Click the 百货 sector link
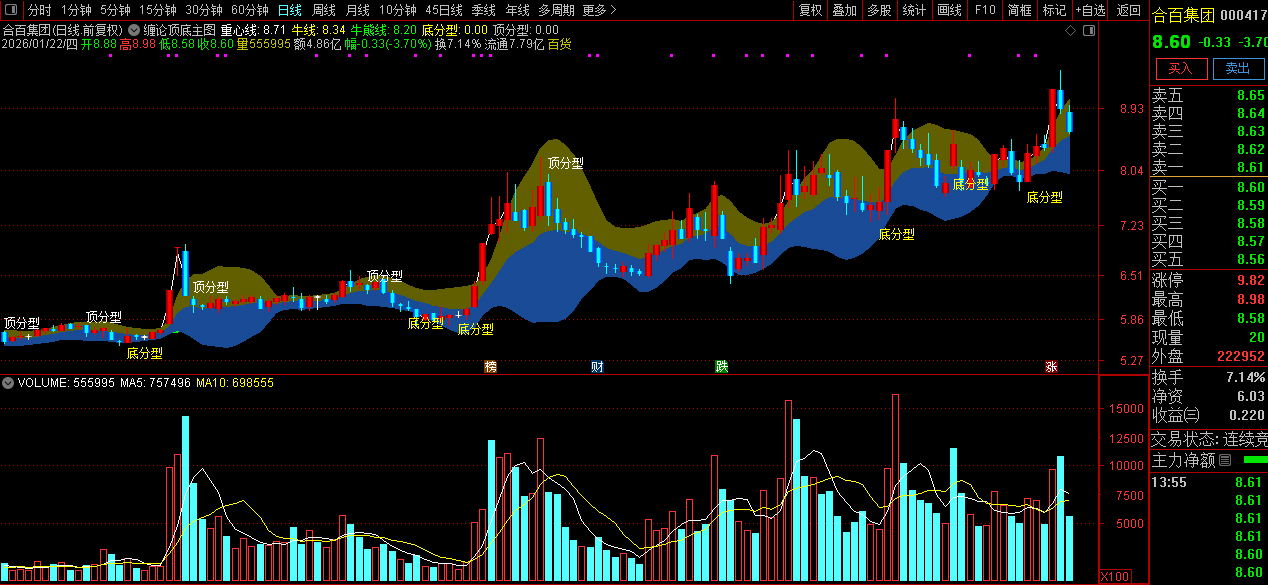This screenshot has height=585, width=1268. pyautogui.click(x=559, y=44)
